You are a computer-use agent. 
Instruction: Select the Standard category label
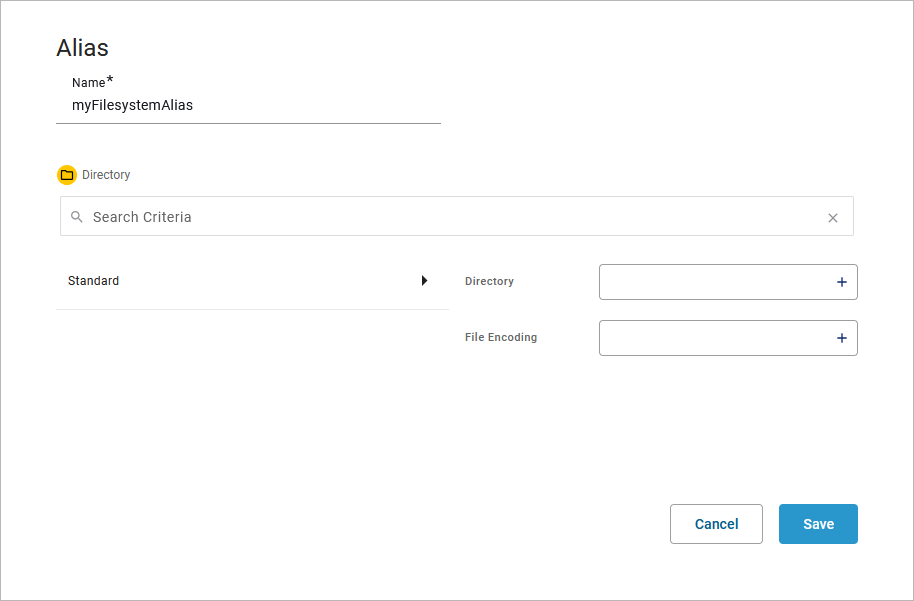(94, 281)
